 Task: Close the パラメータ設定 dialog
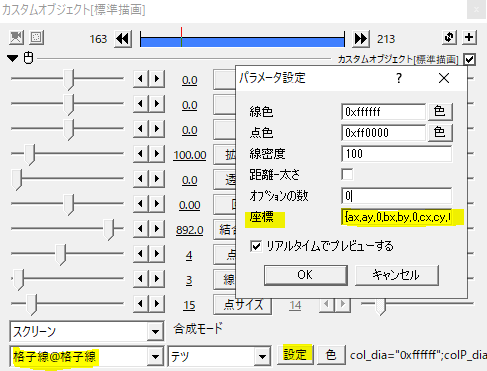coord(444,78)
